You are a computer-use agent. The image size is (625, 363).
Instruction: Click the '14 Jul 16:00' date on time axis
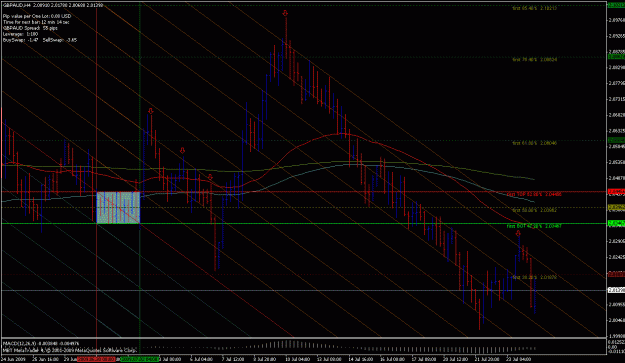[x=362, y=359]
